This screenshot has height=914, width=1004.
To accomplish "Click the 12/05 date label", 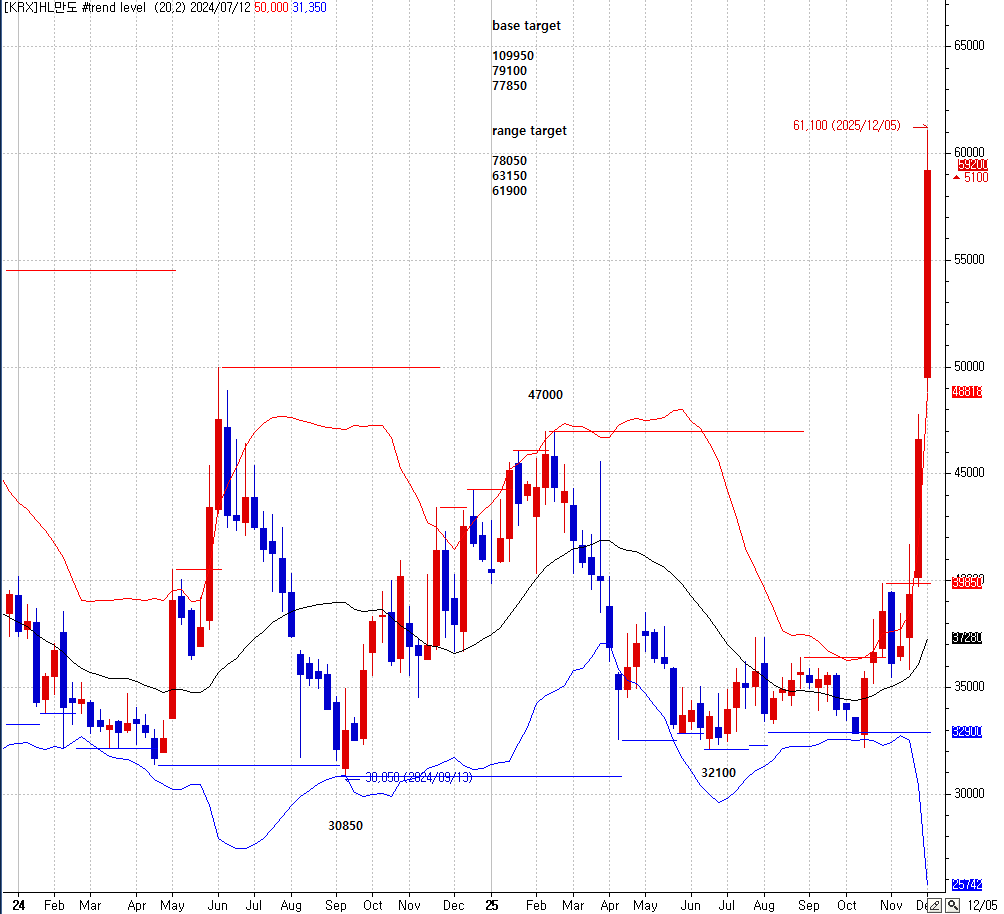I will point(982,905).
